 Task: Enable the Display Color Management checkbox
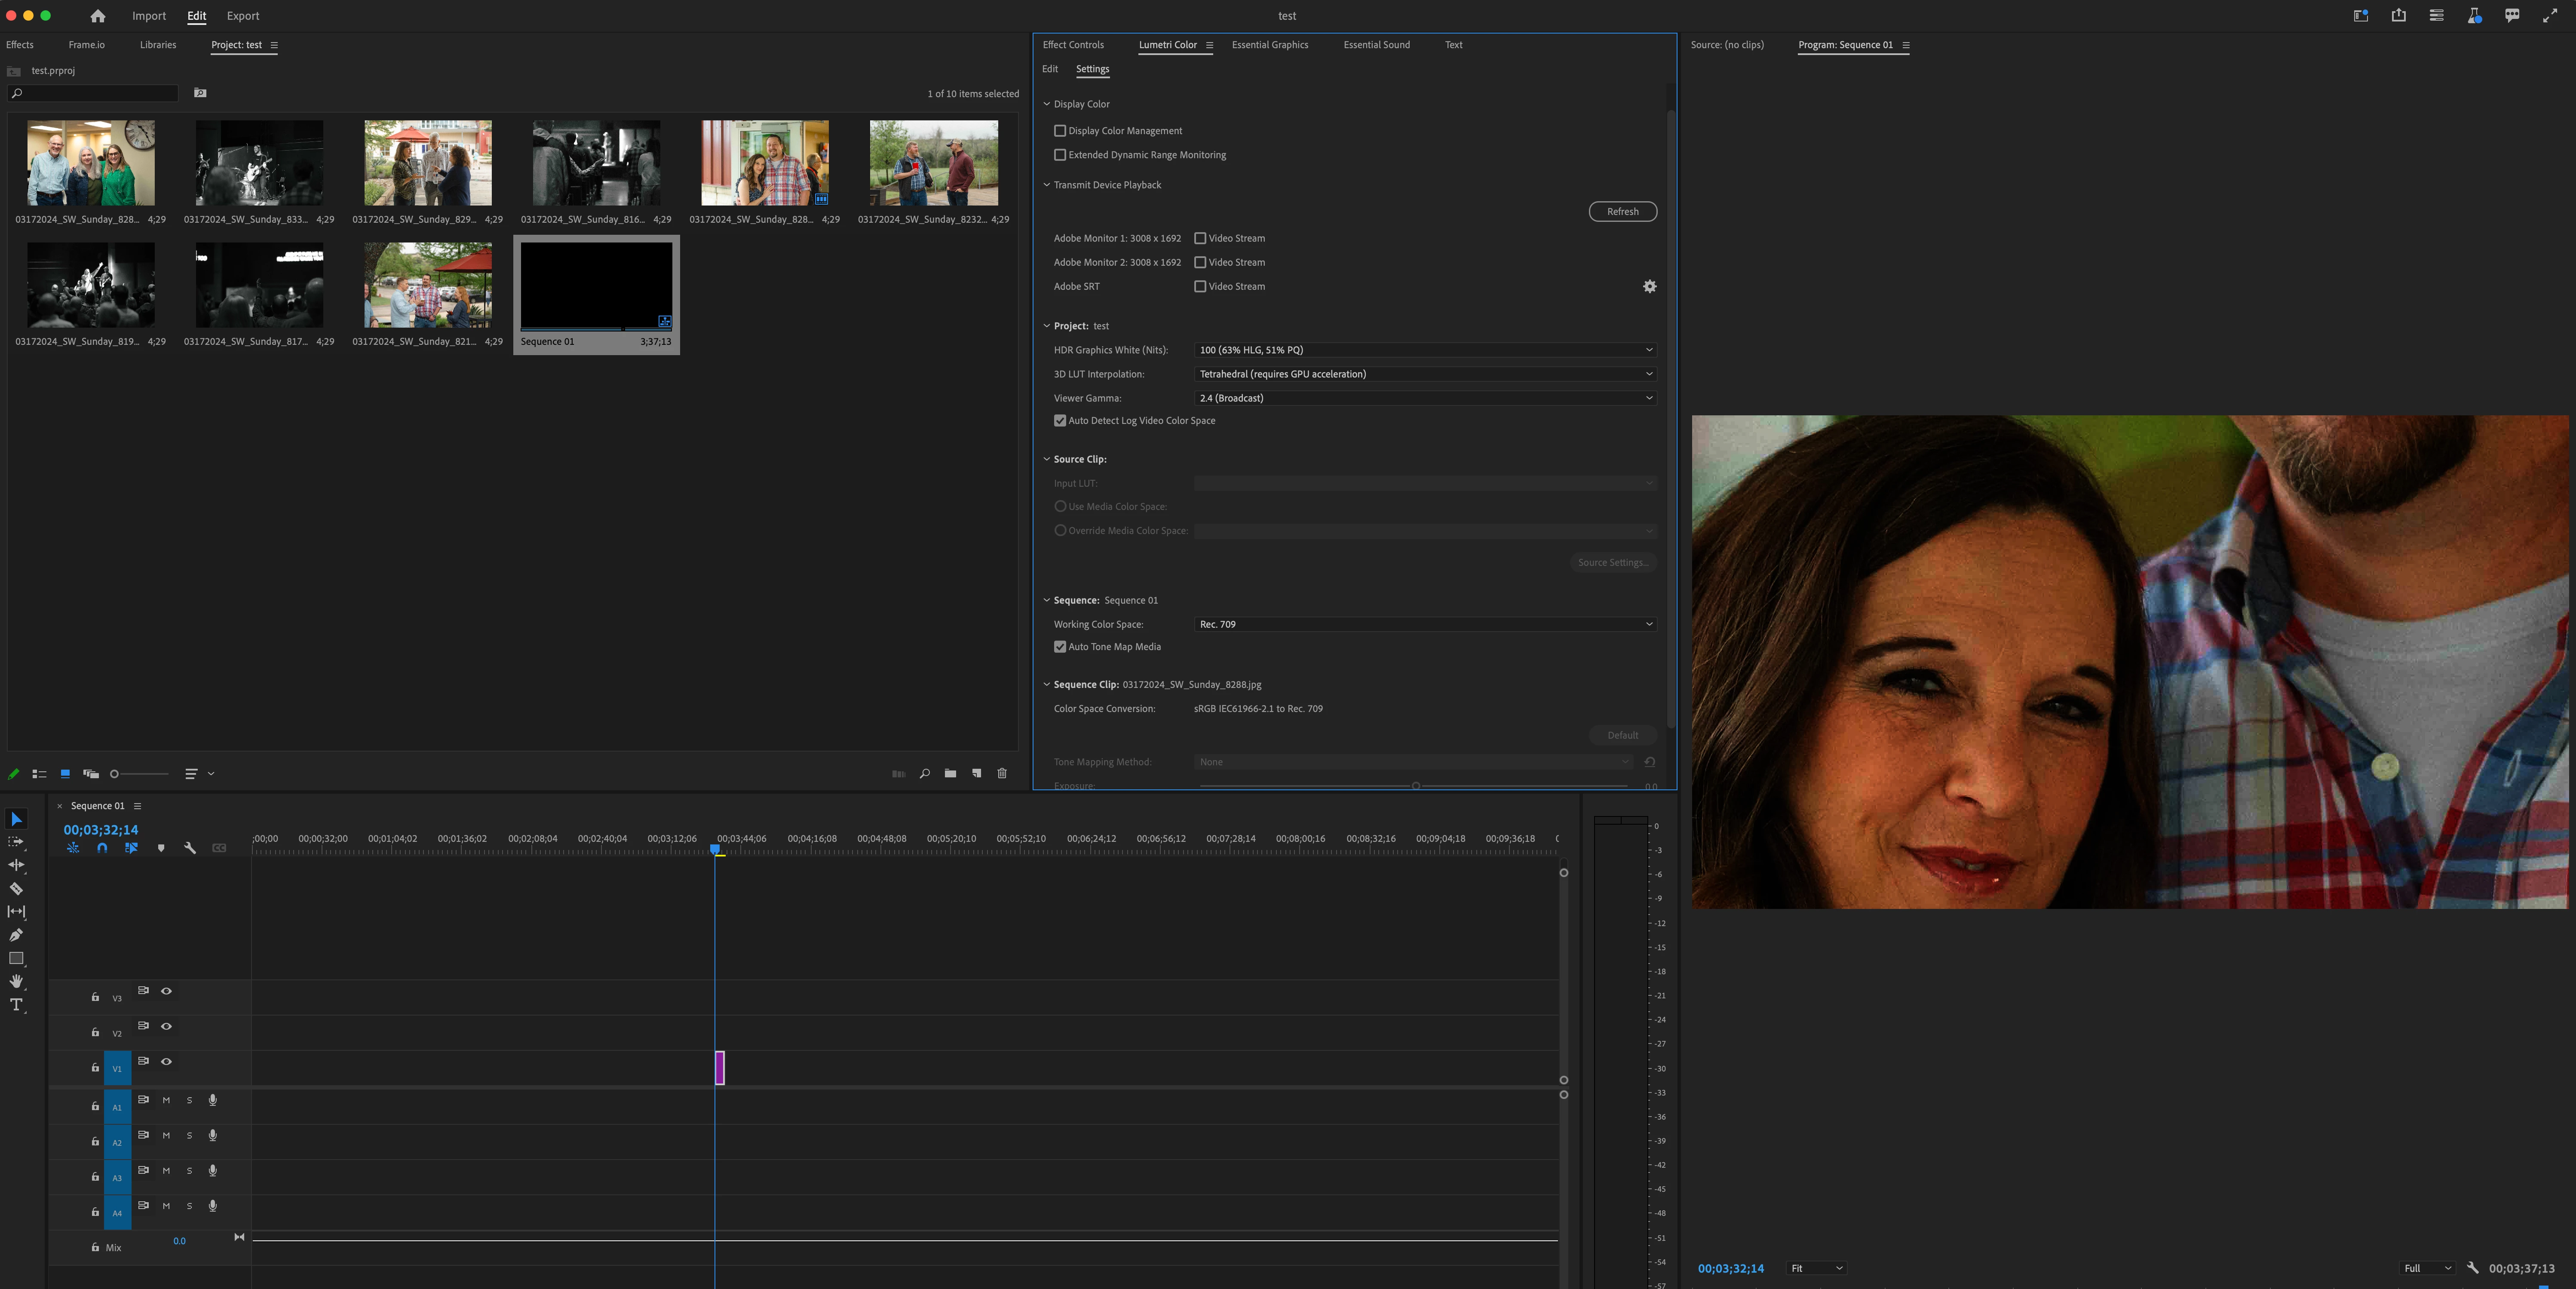click(x=1060, y=131)
